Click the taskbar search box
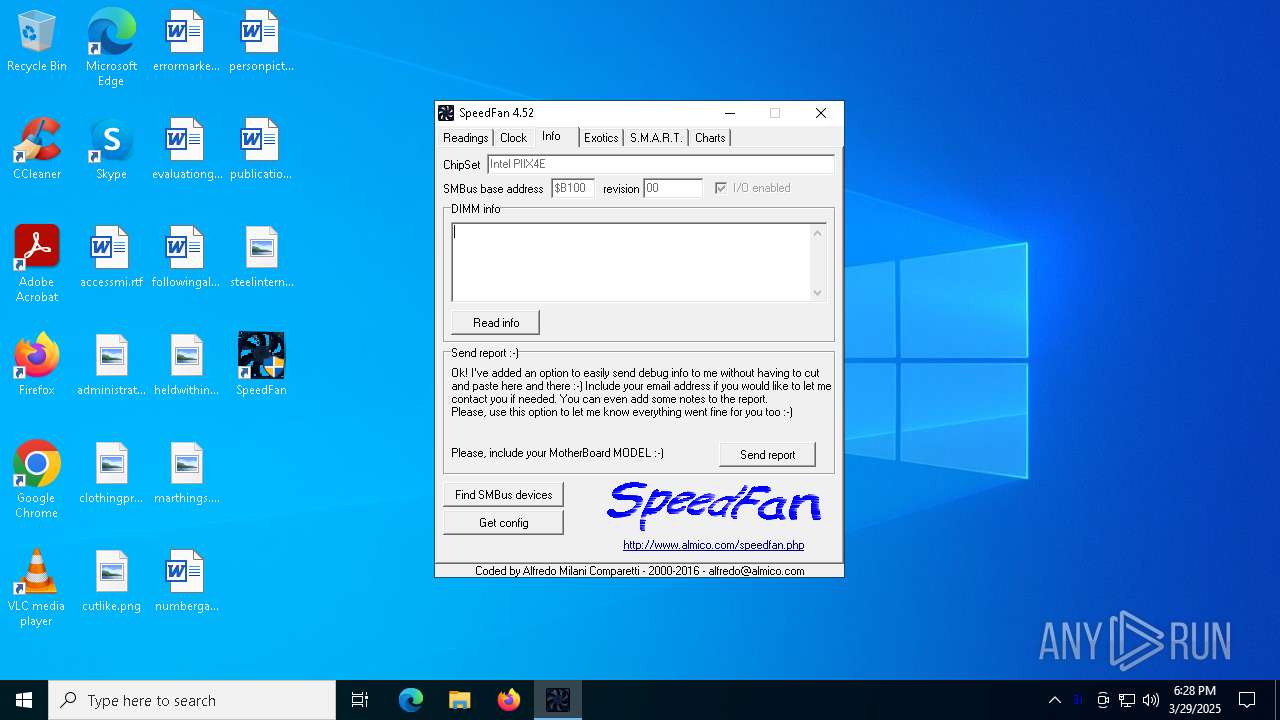 [x=192, y=700]
